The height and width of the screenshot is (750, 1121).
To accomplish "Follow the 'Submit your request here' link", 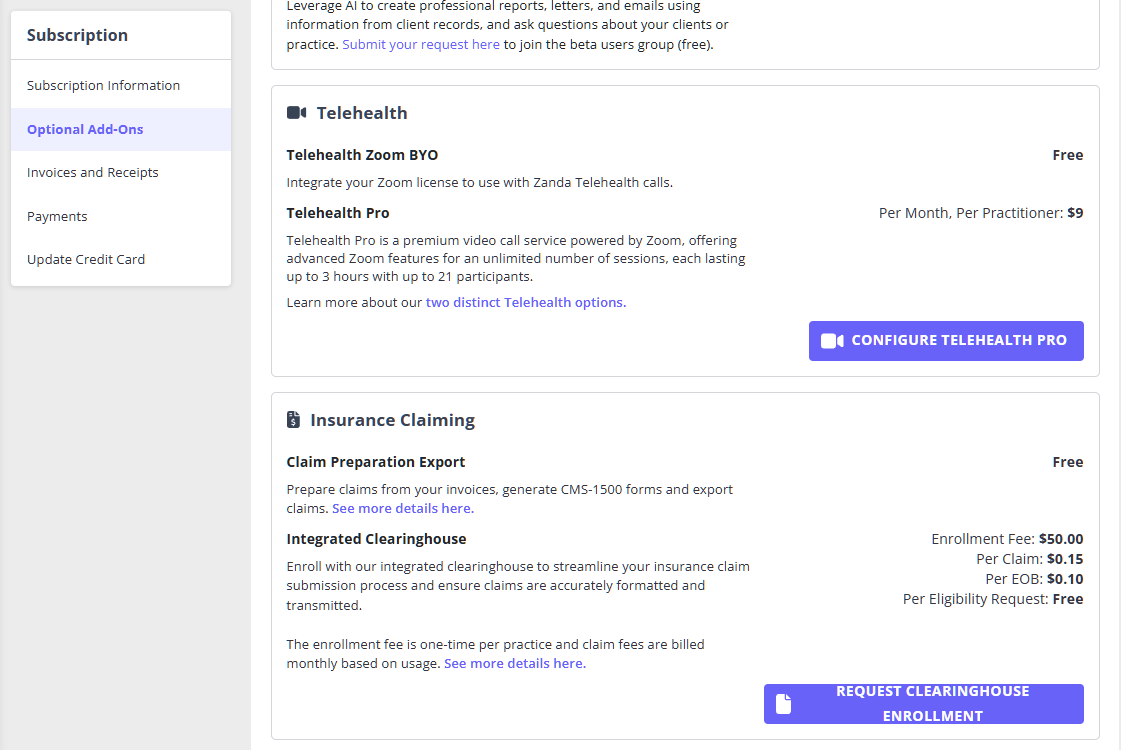I will [421, 45].
